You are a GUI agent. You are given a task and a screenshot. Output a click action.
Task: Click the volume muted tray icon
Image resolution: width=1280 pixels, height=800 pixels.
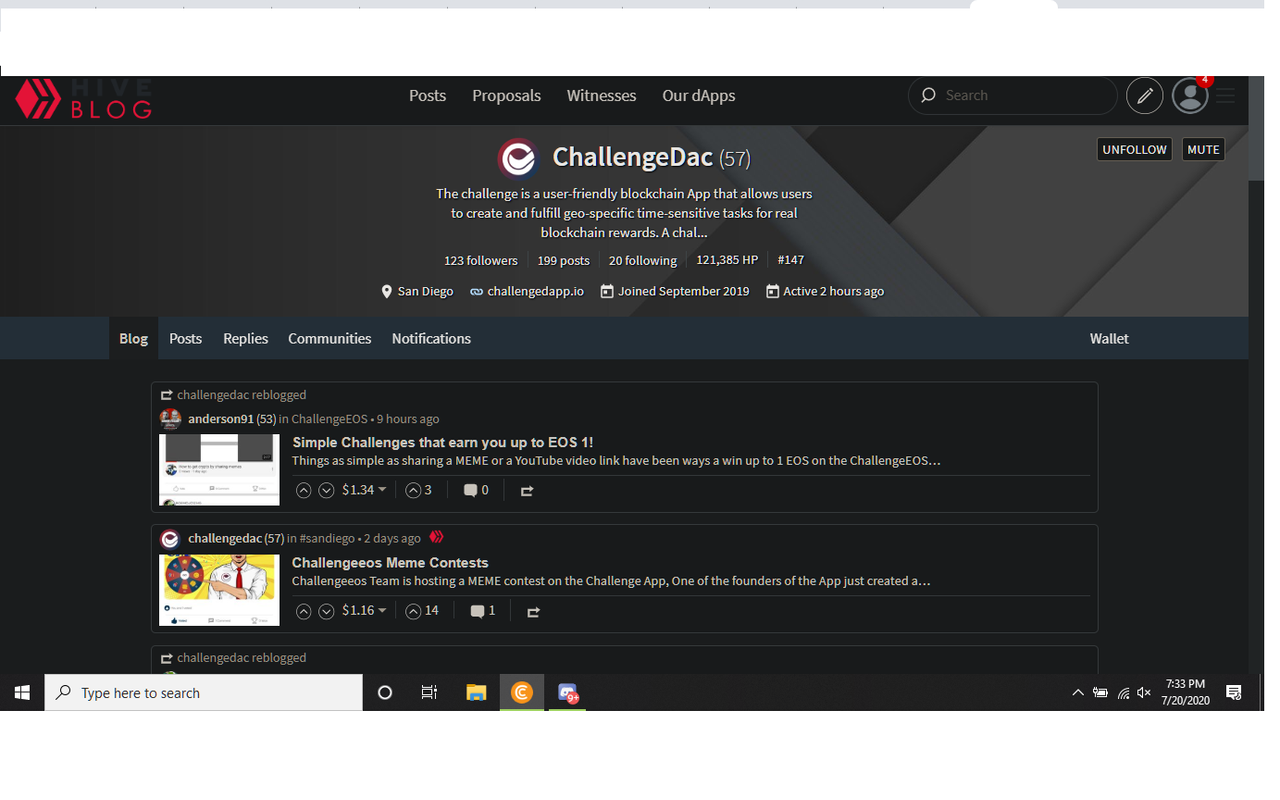click(1144, 692)
